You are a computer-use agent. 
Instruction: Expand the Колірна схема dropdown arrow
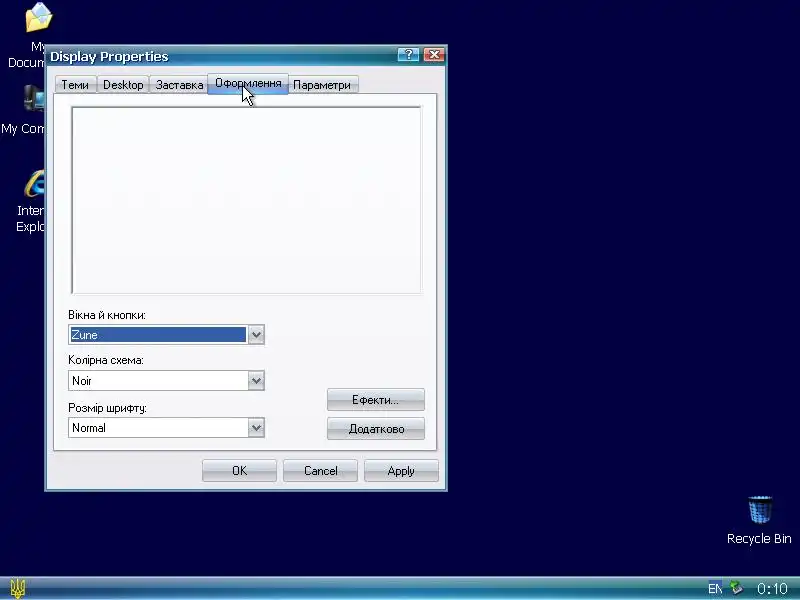(x=256, y=380)
